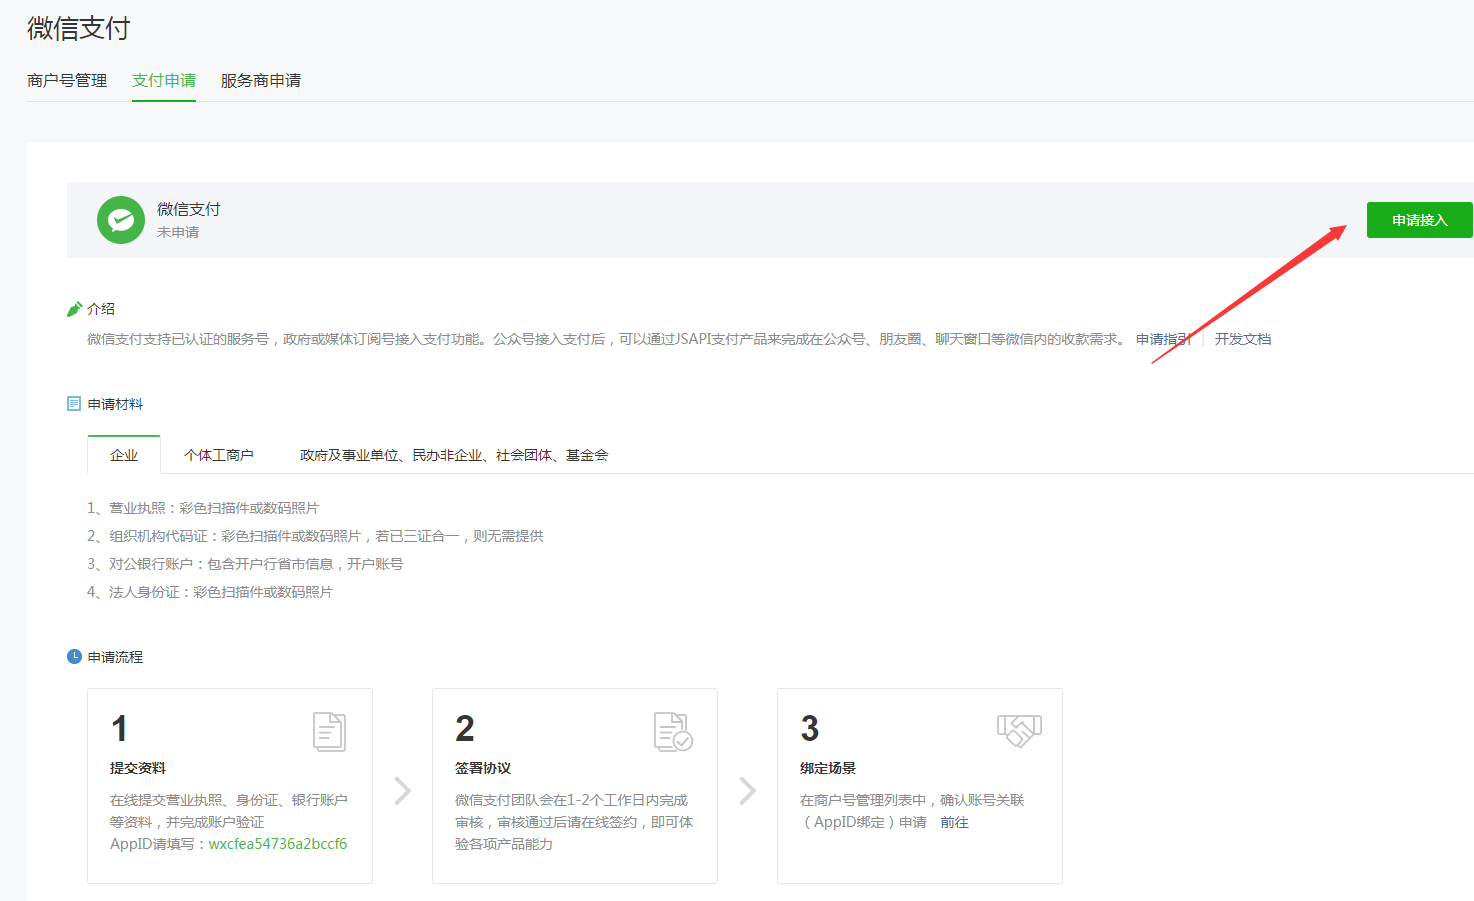Click the document icon beside 申请材料
The height and width of the screenshot is (901, 1474).
pyautogui.click(x=74, y=404)
